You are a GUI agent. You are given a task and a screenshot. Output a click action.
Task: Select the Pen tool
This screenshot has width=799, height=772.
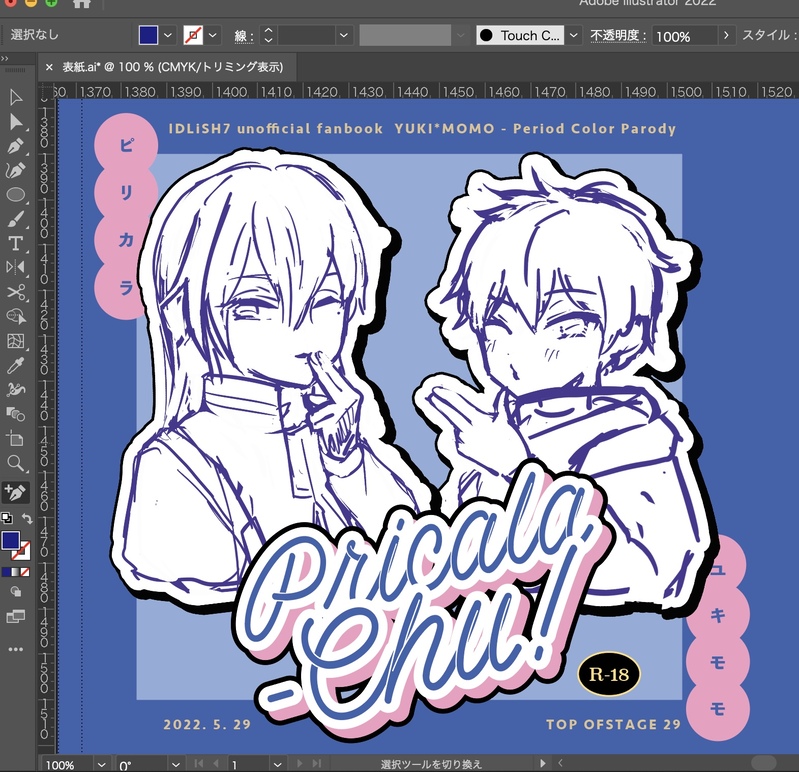coord(16,146)
